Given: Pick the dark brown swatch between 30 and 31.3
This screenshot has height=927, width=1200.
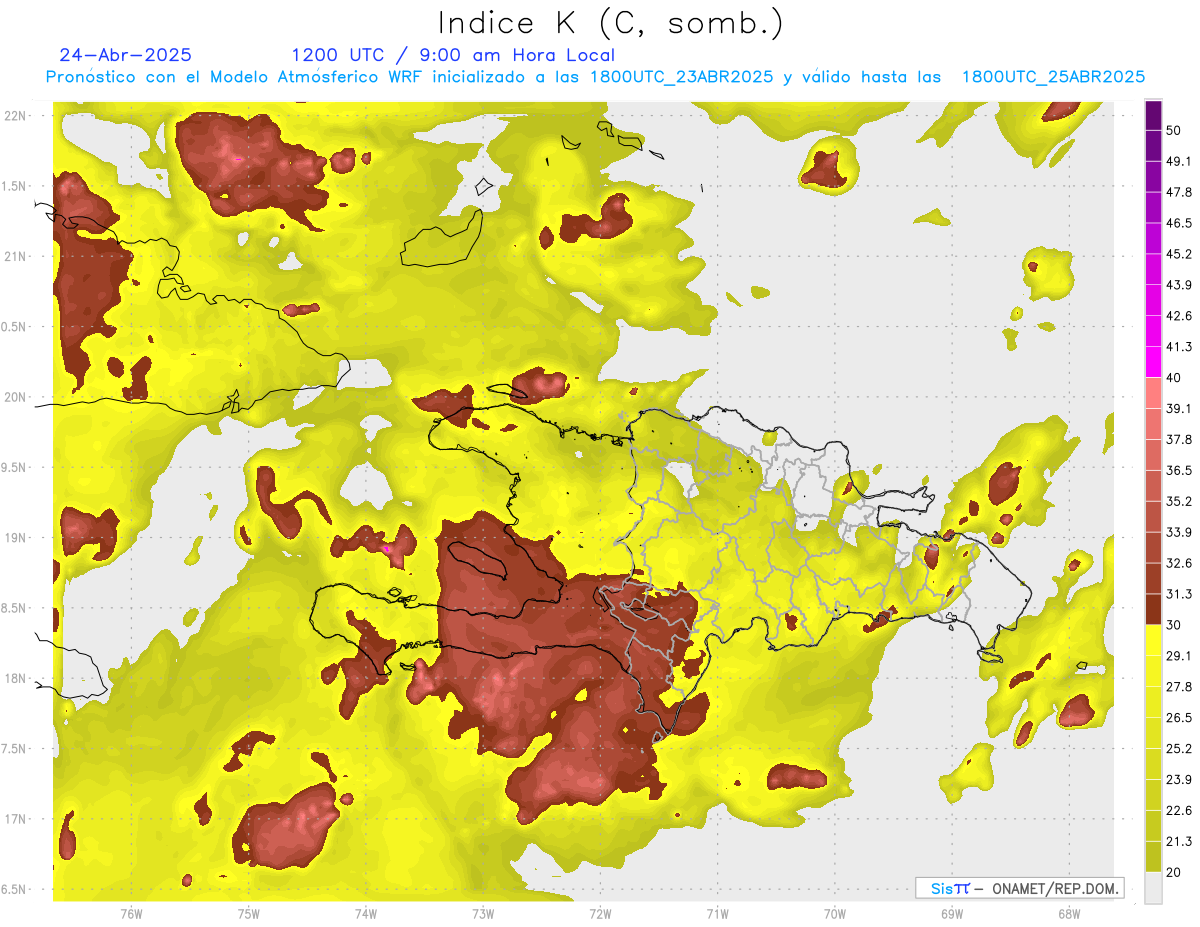Looking at the screenshot, I should (1153, 610).
